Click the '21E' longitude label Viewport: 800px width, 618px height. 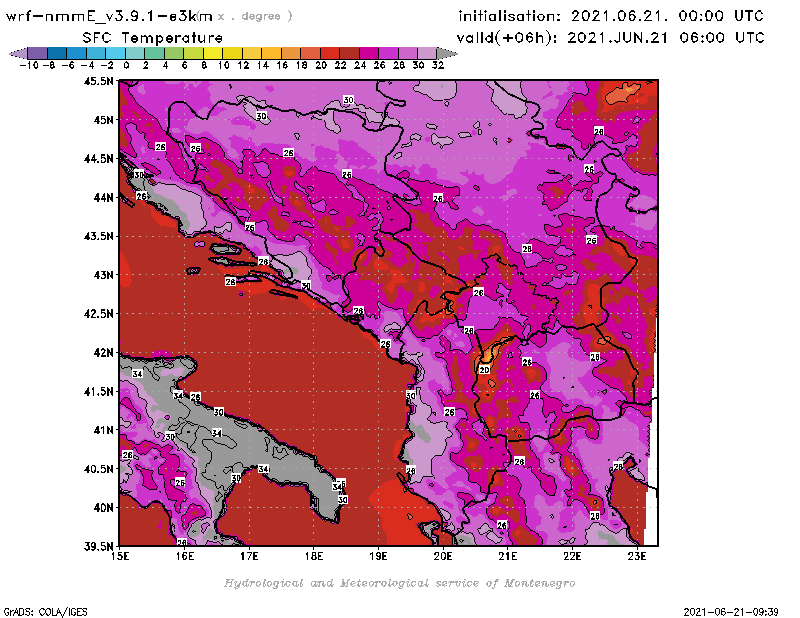click(508, 556)
